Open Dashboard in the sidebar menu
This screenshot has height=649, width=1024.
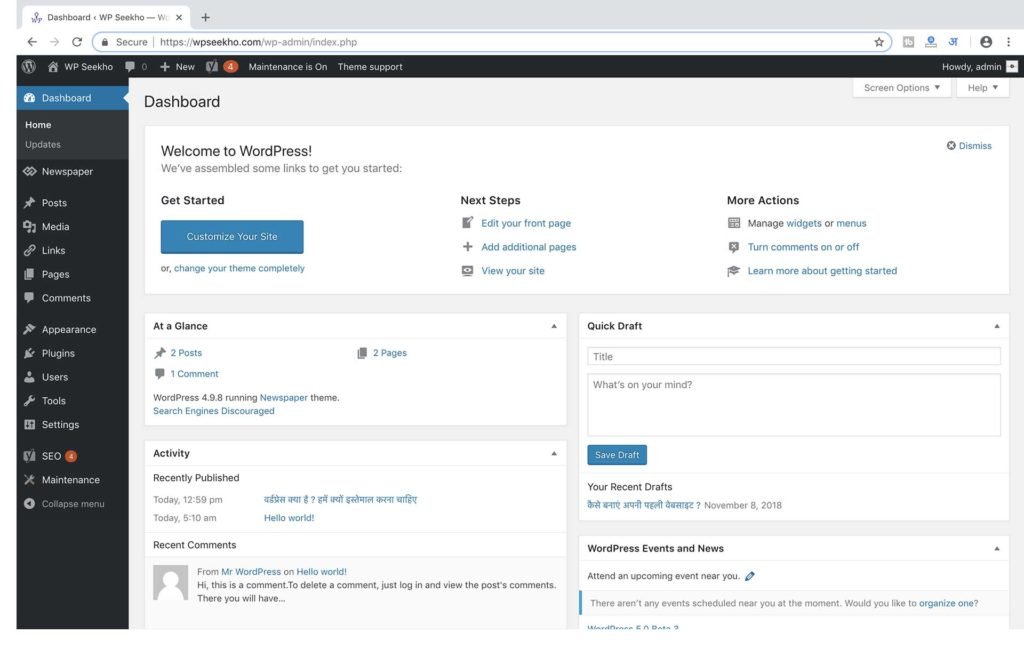click(x=72, y=98)
